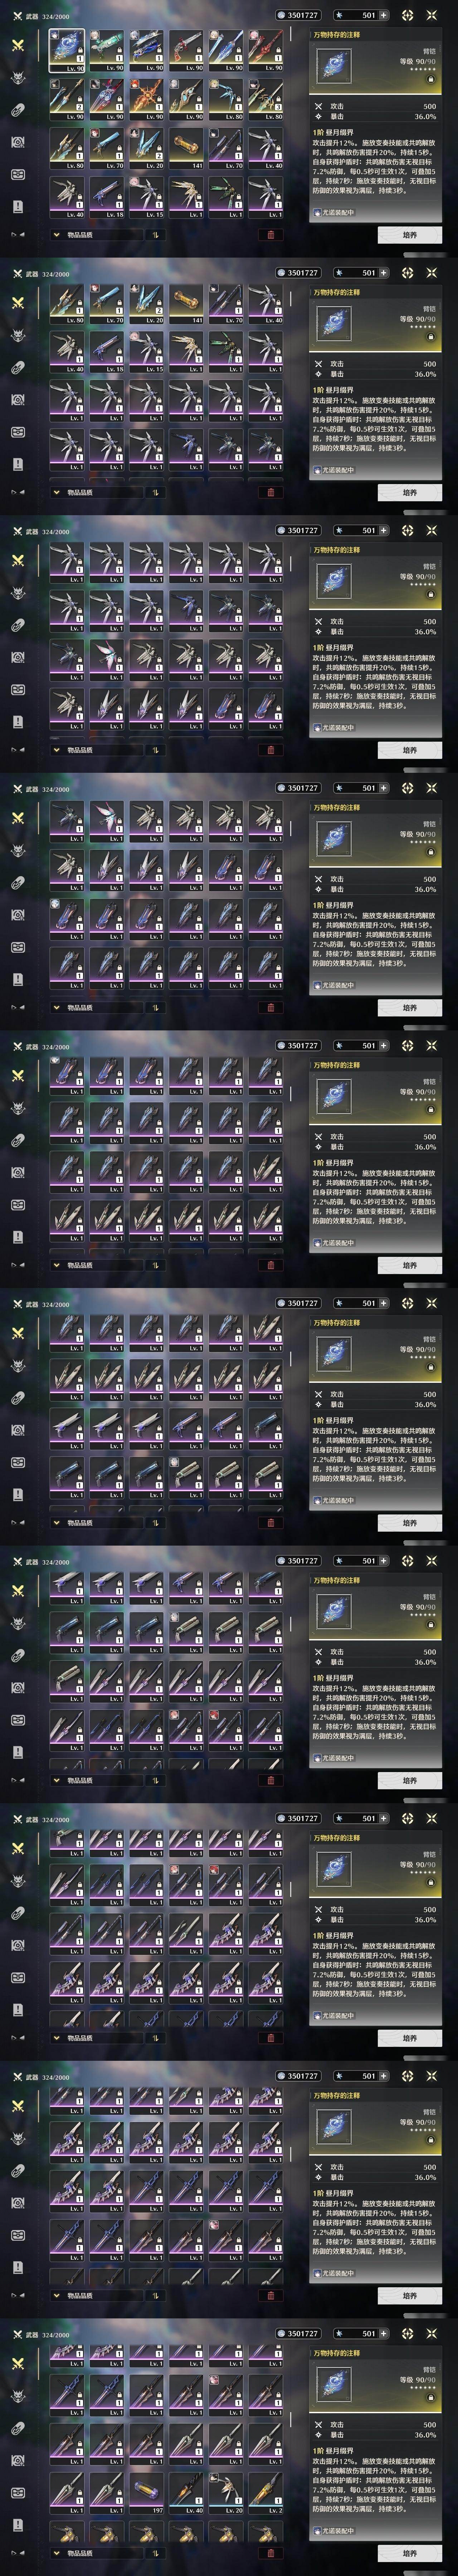Screen dimensions: 458x2576
Task: Click the 培养 button in bottommost panel
Action: 409,2553
